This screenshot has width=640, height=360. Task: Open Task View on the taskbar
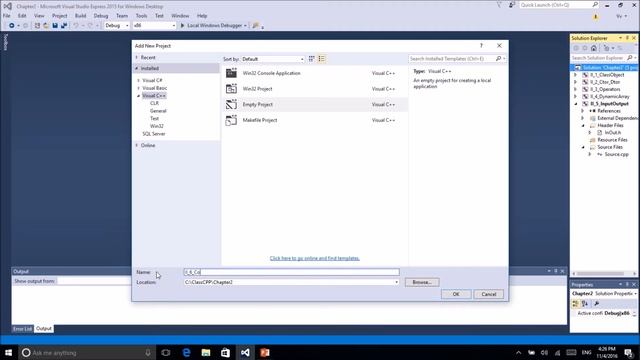coord(166,353)
